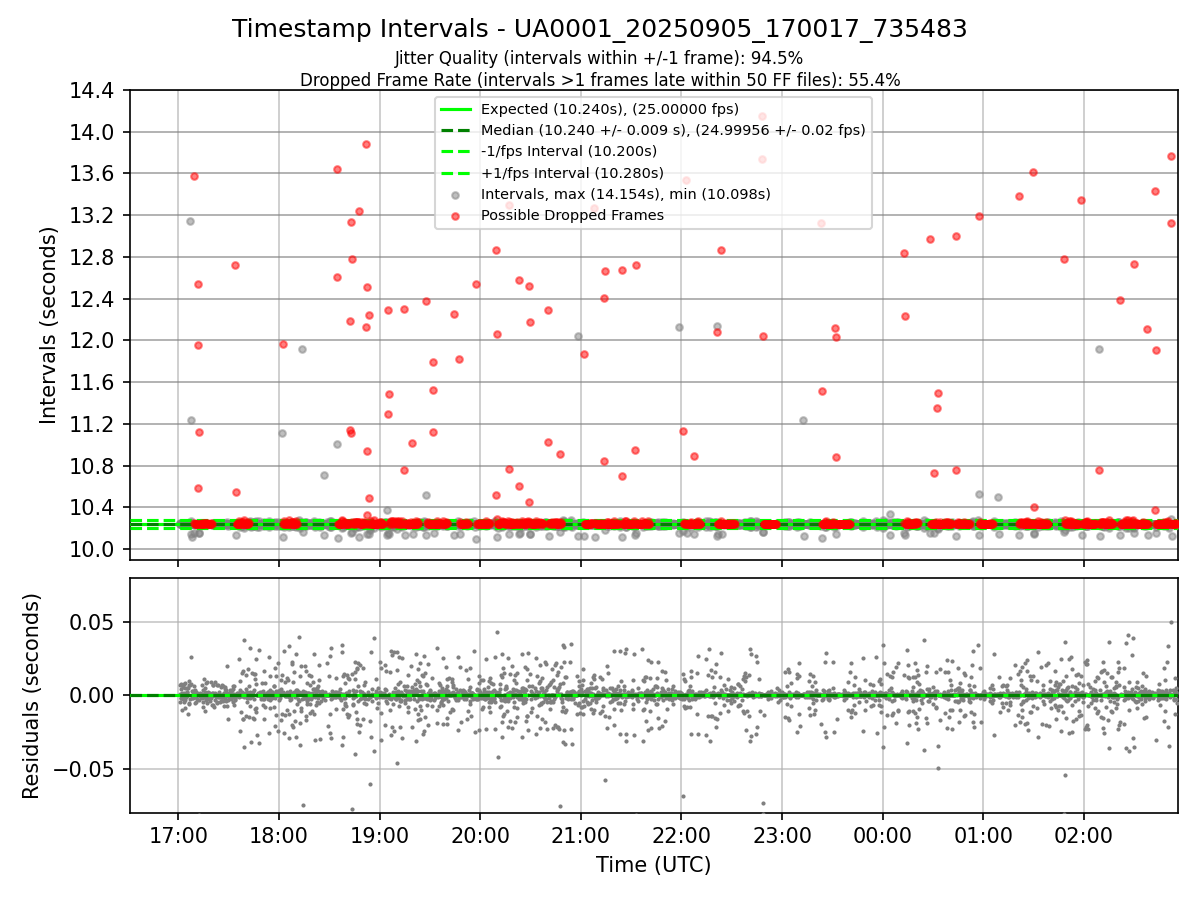Click the Jitter Quality 94.5% subtitle
Screen dimensions: 1200x900
[x=599, y=58]
